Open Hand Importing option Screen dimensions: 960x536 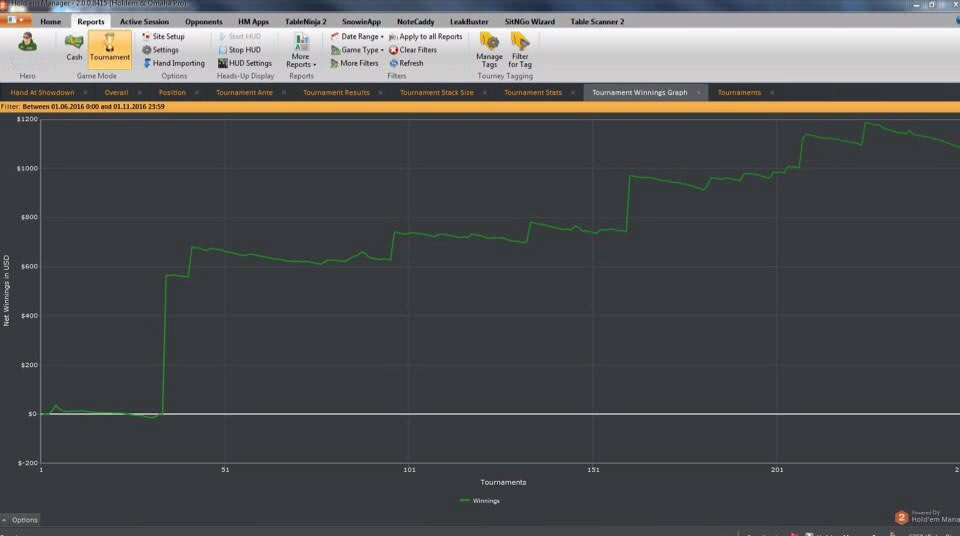pos(174,63)
